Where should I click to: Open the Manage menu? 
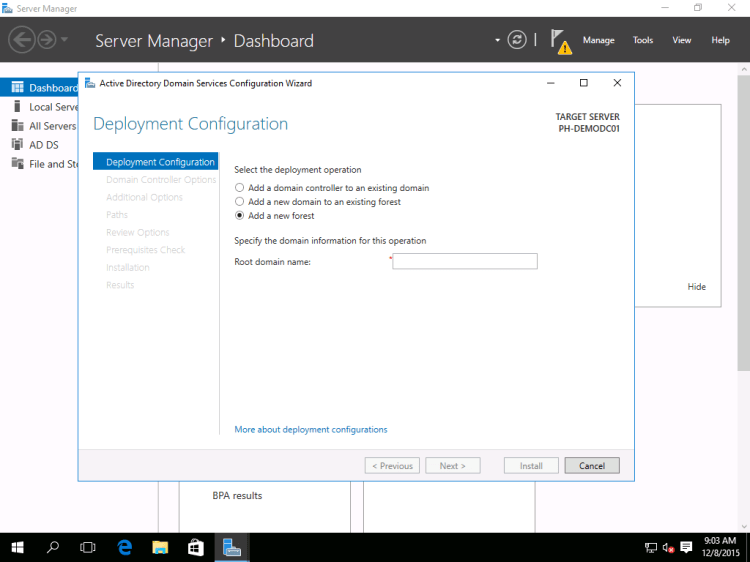pyautogui.click(x=598, y=41)
